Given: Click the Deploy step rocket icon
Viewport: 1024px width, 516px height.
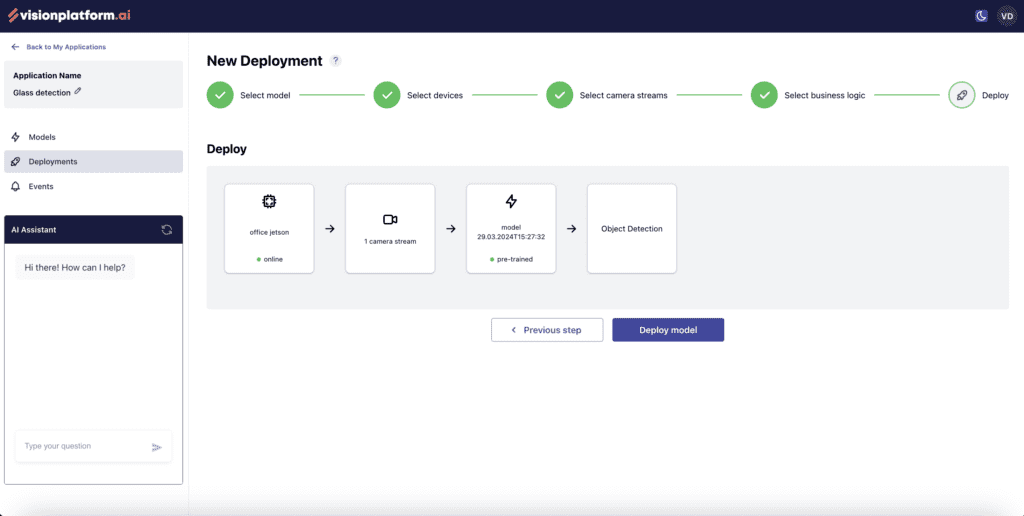Looking at the screenshot, I should pyautogui.click(x=961, y=95).
